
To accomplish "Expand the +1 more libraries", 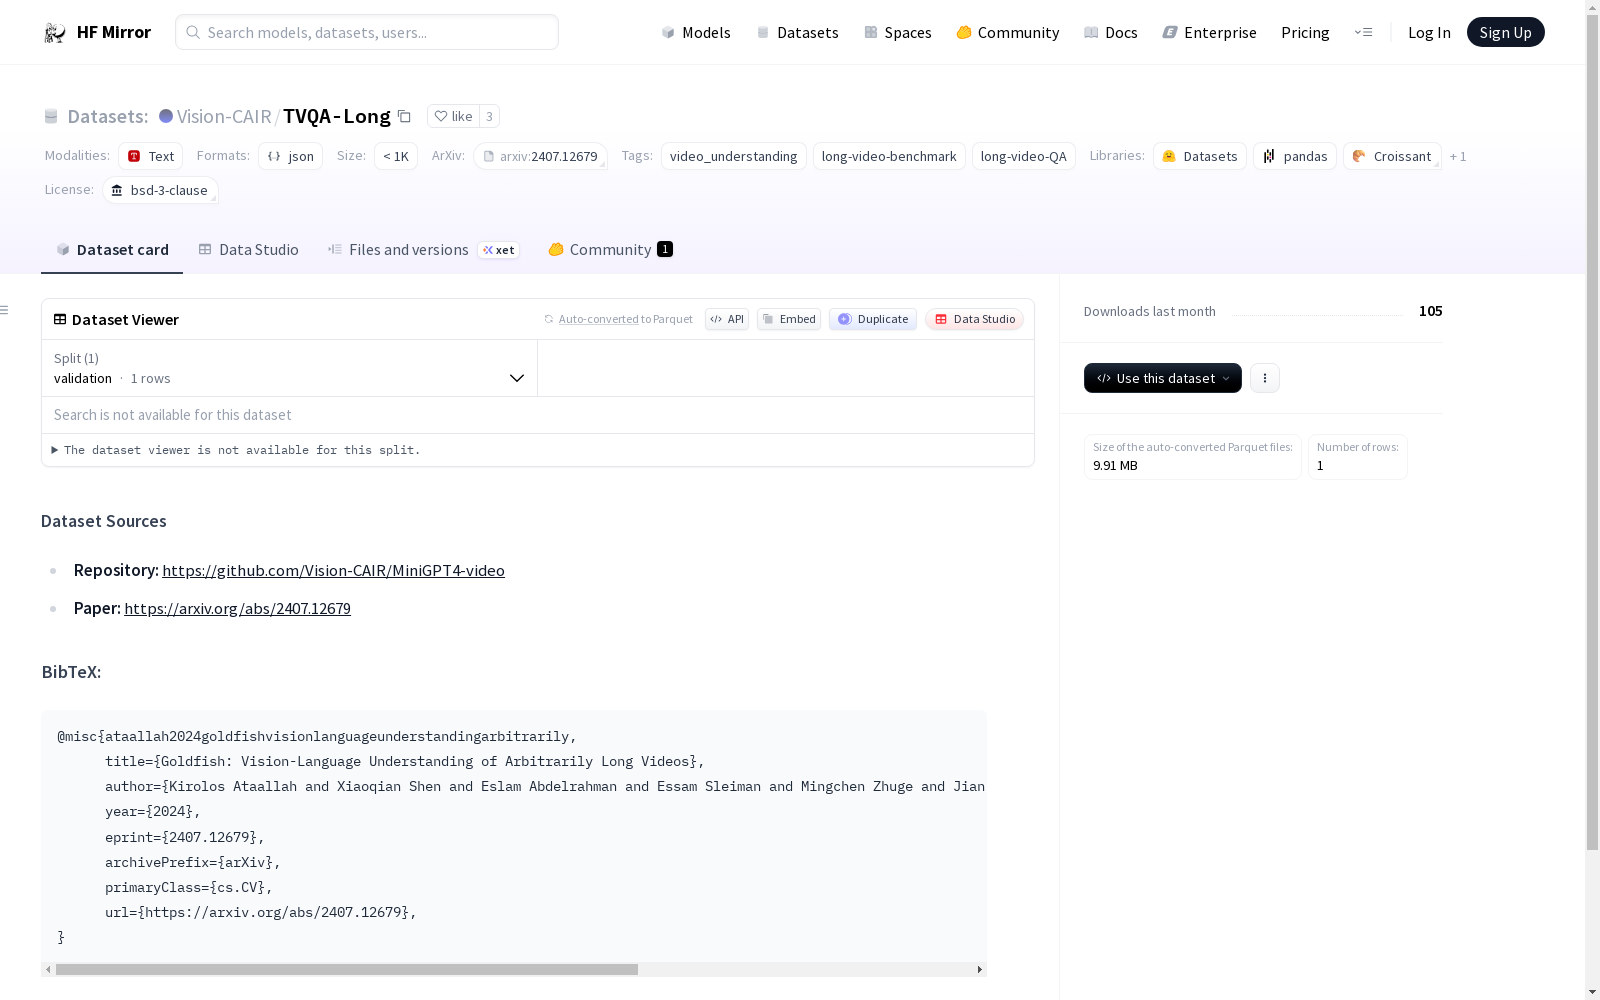I will 1458,156.
